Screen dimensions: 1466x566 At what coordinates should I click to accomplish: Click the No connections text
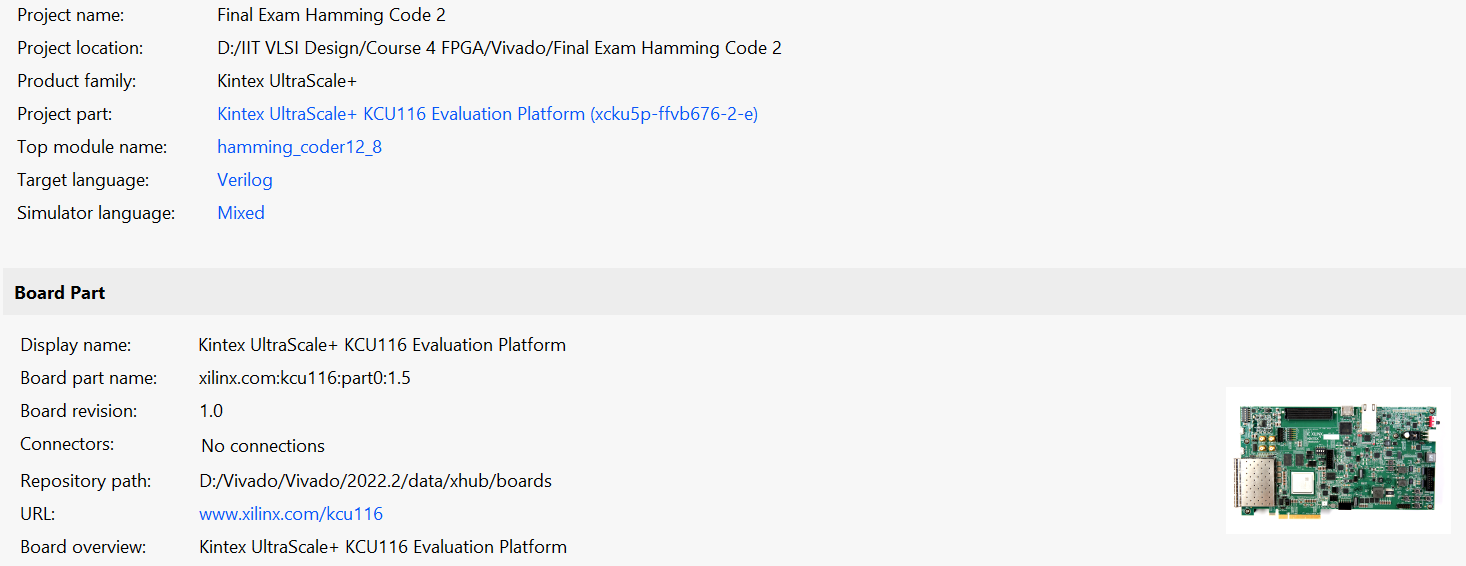[263, 446]
